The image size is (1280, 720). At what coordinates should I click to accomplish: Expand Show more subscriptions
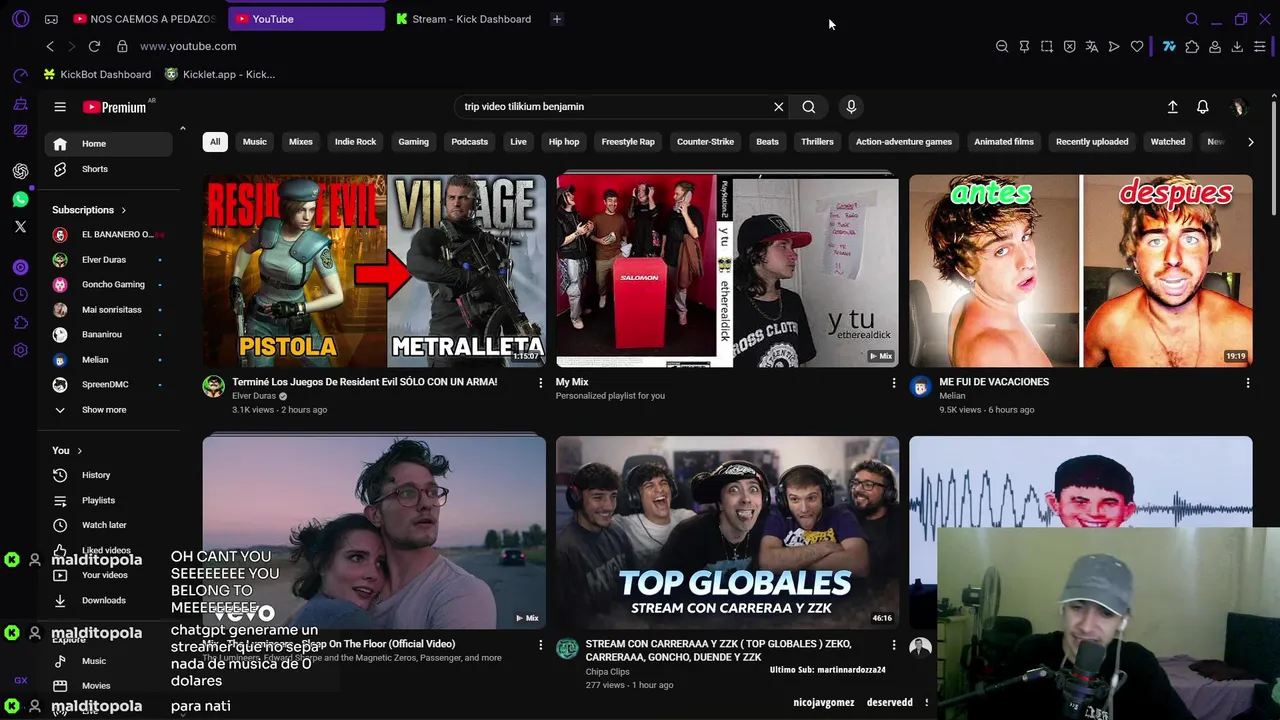(x=103, y=410)
